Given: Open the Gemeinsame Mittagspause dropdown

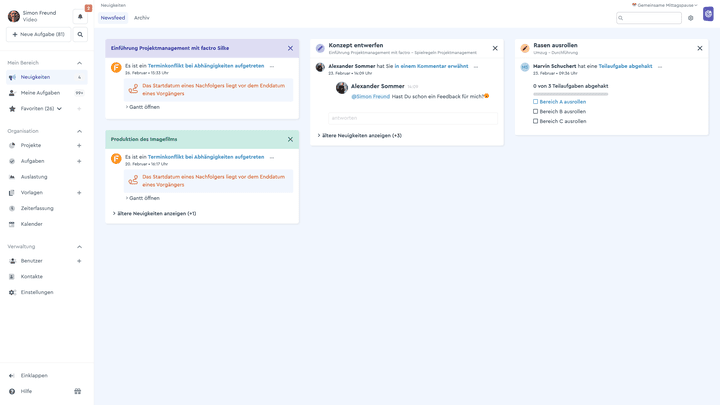Looking at the screenshot, I should (665, 5).
